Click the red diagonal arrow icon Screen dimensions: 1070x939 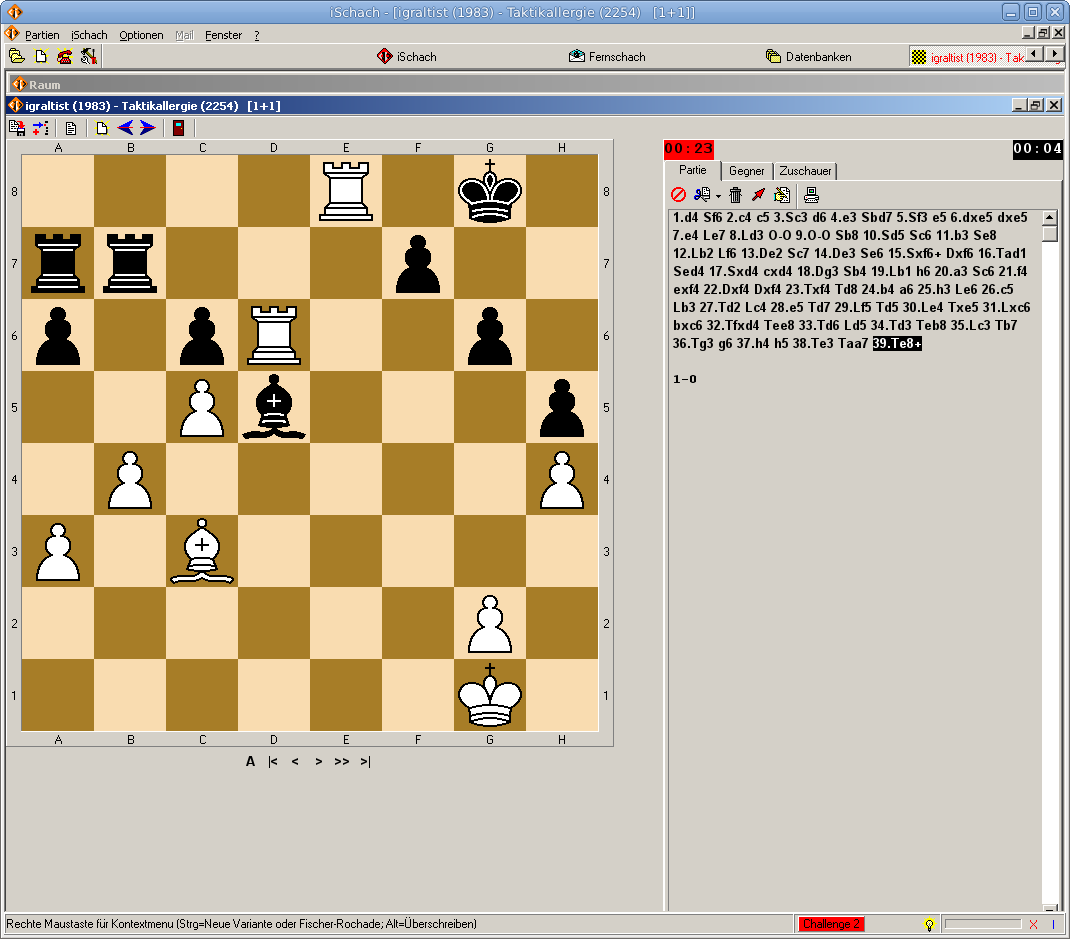758,195
